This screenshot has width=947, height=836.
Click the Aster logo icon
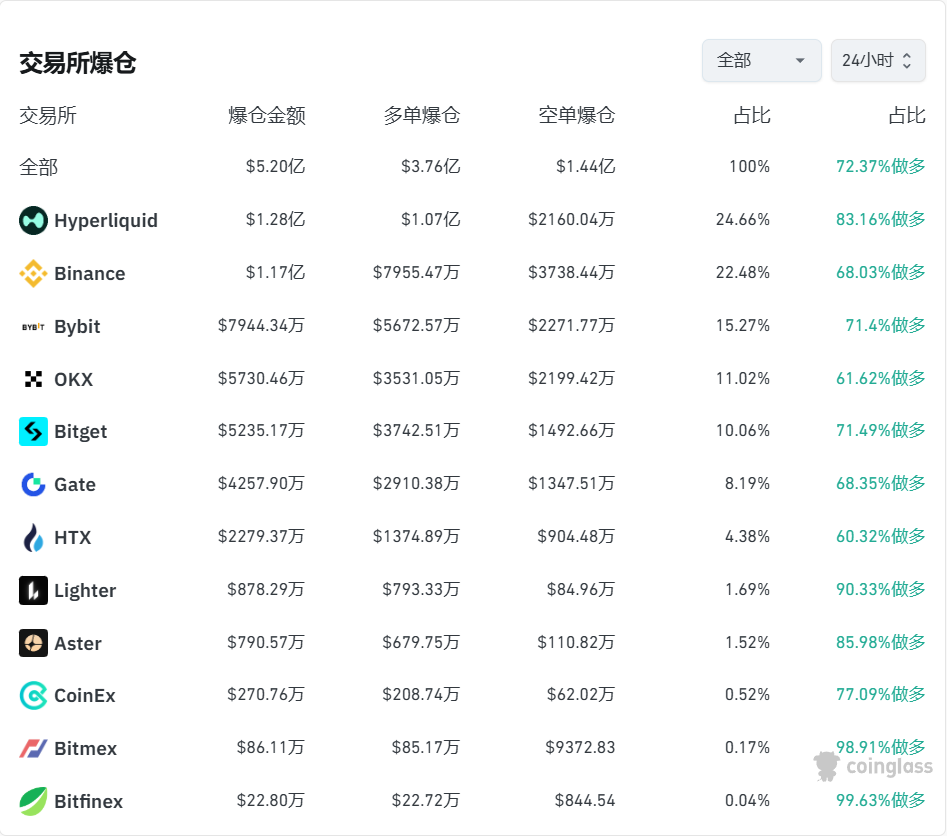click(33, 643)
